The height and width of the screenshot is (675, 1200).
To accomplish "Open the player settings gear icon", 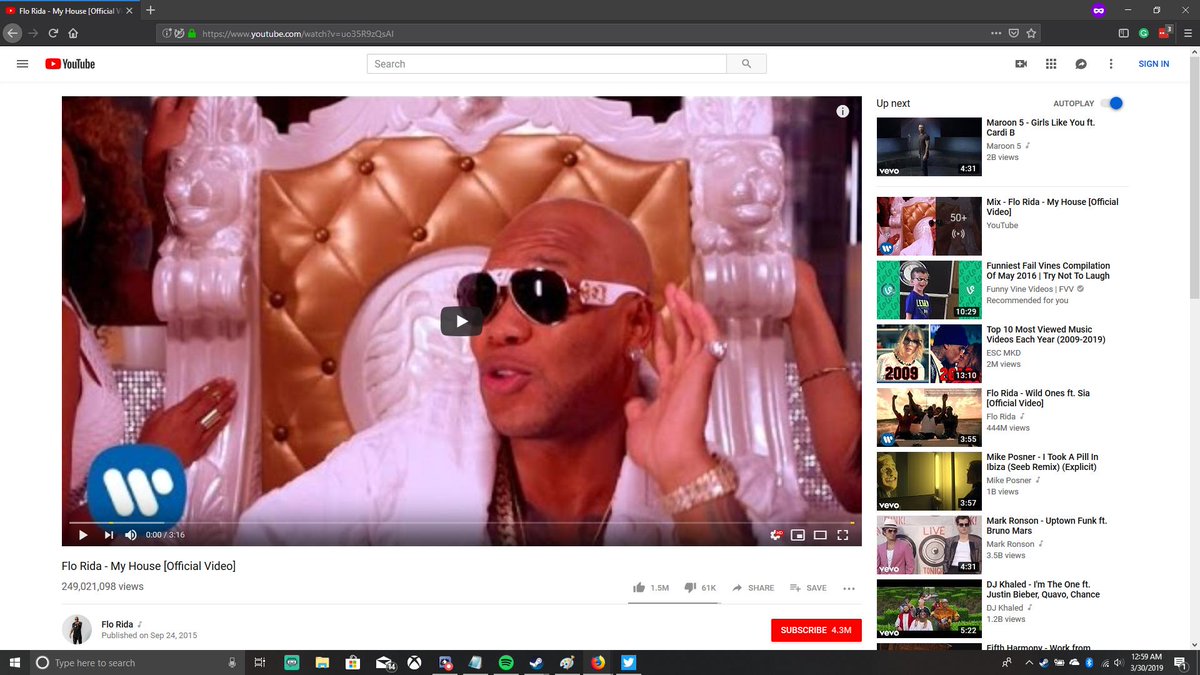I will tap(776, 535).
